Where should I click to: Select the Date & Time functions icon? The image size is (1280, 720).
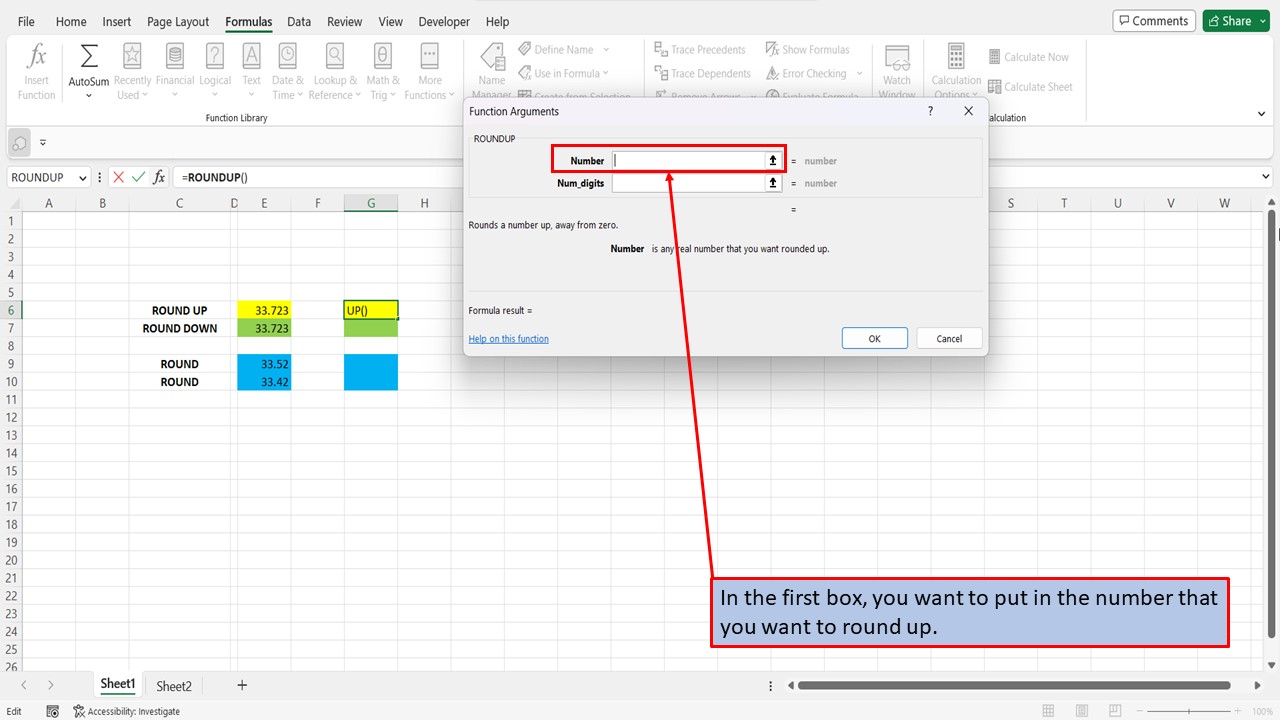pyautogui.click(x=287, y=68)
